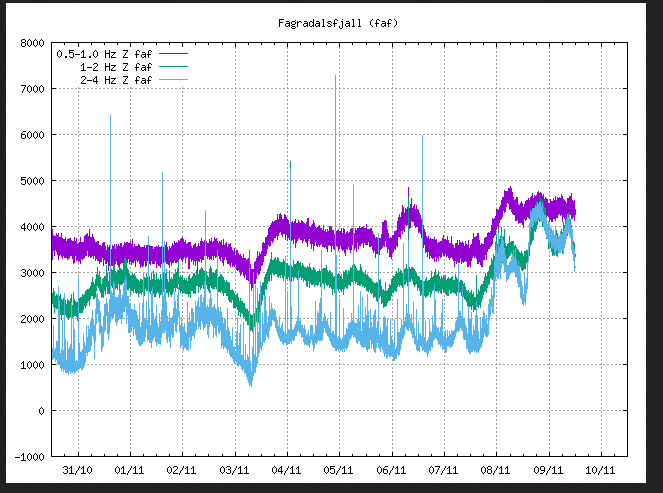Click y-axis label "-1000"
This screenshot has height=493, width=663.
point(29,457)
